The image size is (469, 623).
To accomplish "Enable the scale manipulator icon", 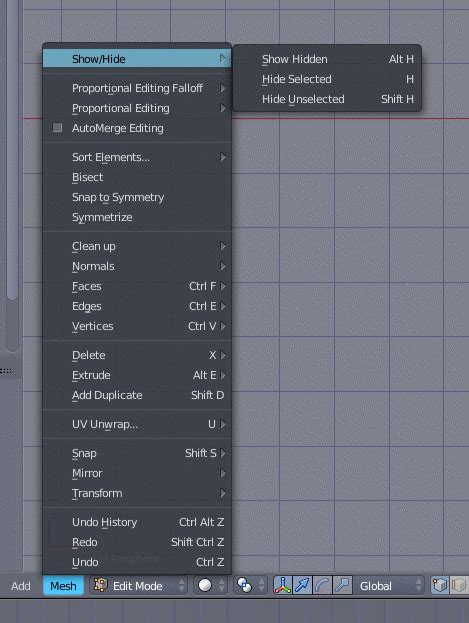I will tap(342, 585).
